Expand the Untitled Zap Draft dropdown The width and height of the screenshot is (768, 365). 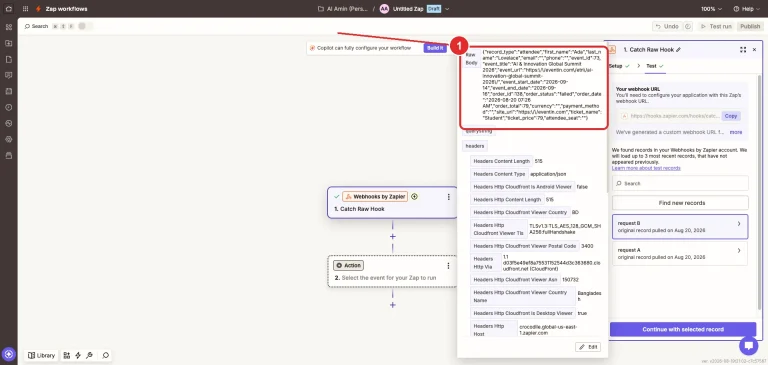coord(447,9)
